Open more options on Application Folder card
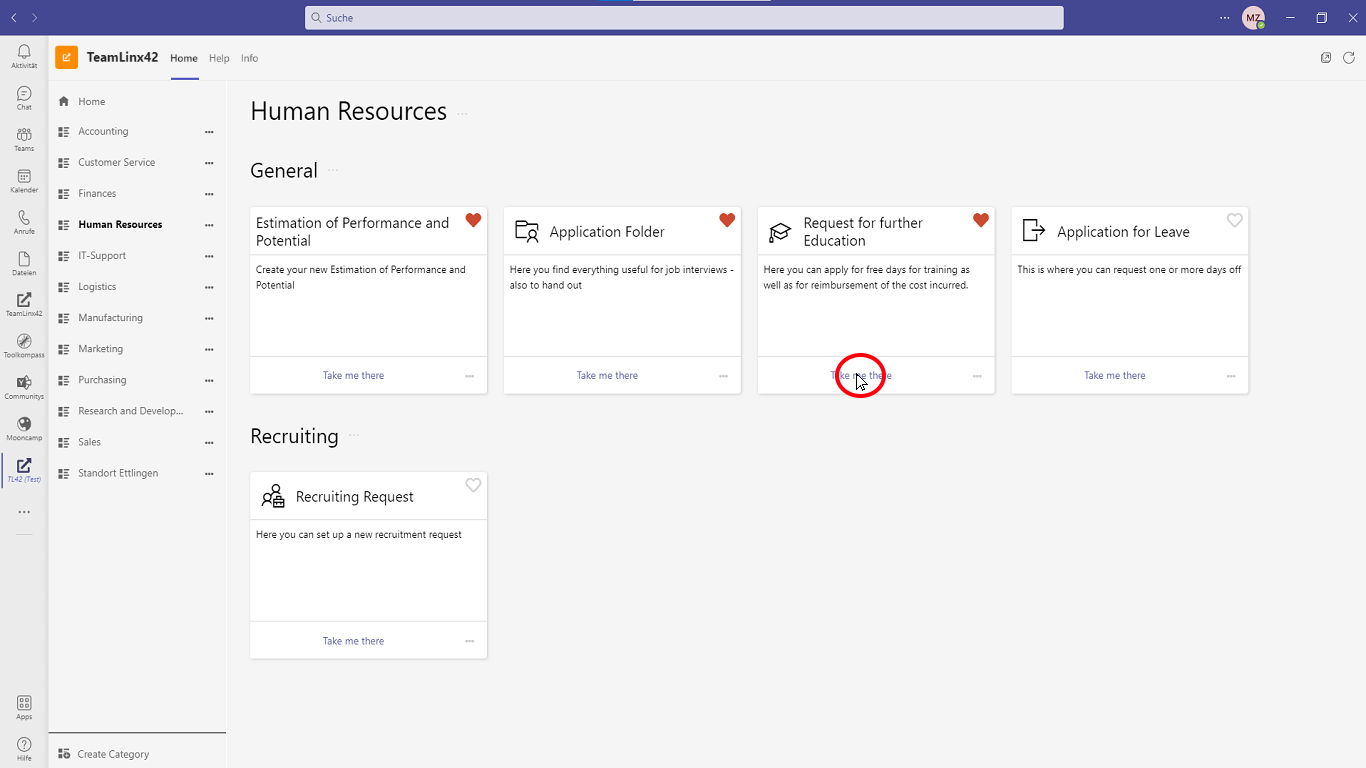1366x768 pixels. click(723, 376)
